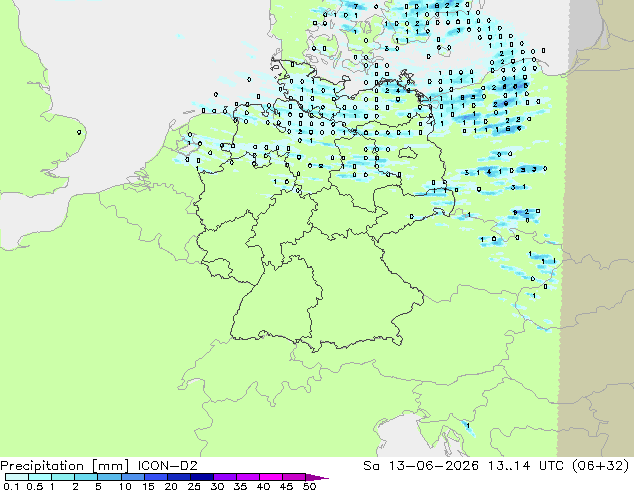Click the '0.5' legend scale value
634x490 pixels.
[x=34, y=486]
